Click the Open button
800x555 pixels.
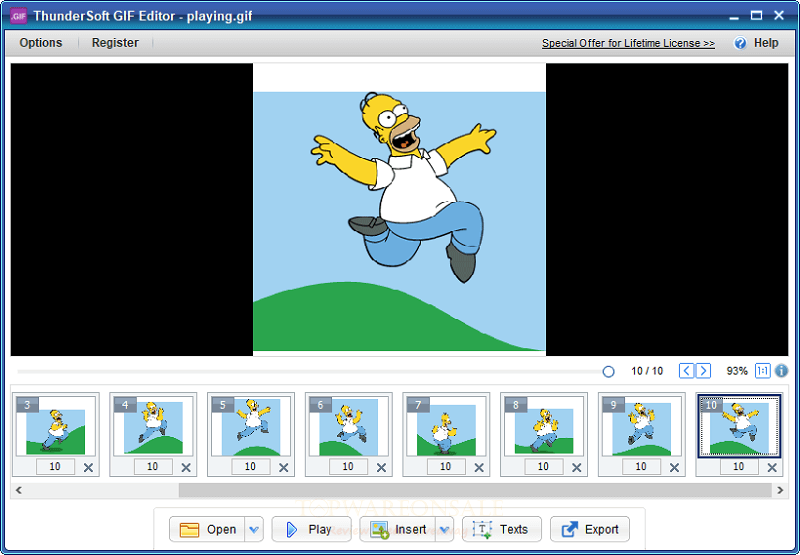(x=208, y=529)
